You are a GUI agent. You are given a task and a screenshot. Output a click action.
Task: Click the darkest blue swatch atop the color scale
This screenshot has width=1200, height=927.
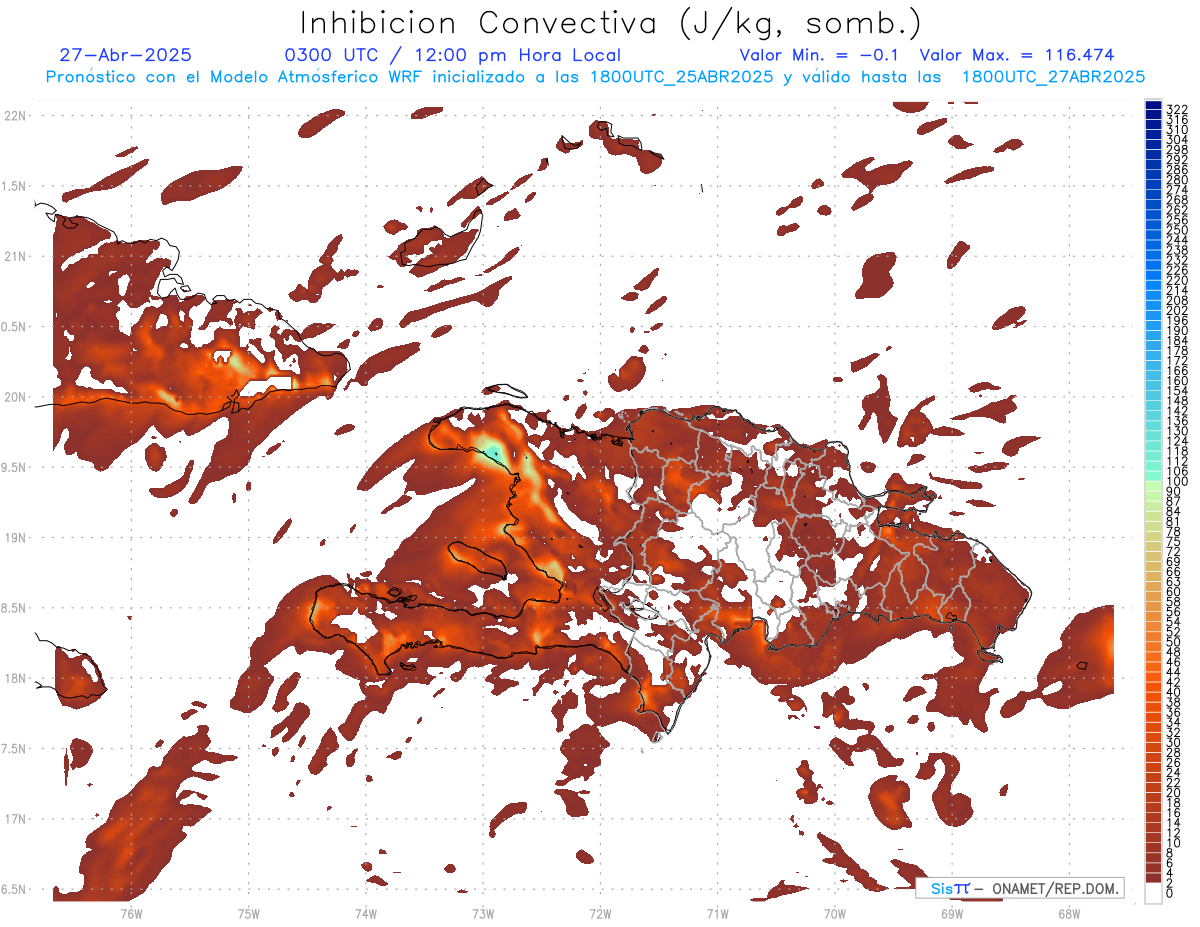(1153, 105)
